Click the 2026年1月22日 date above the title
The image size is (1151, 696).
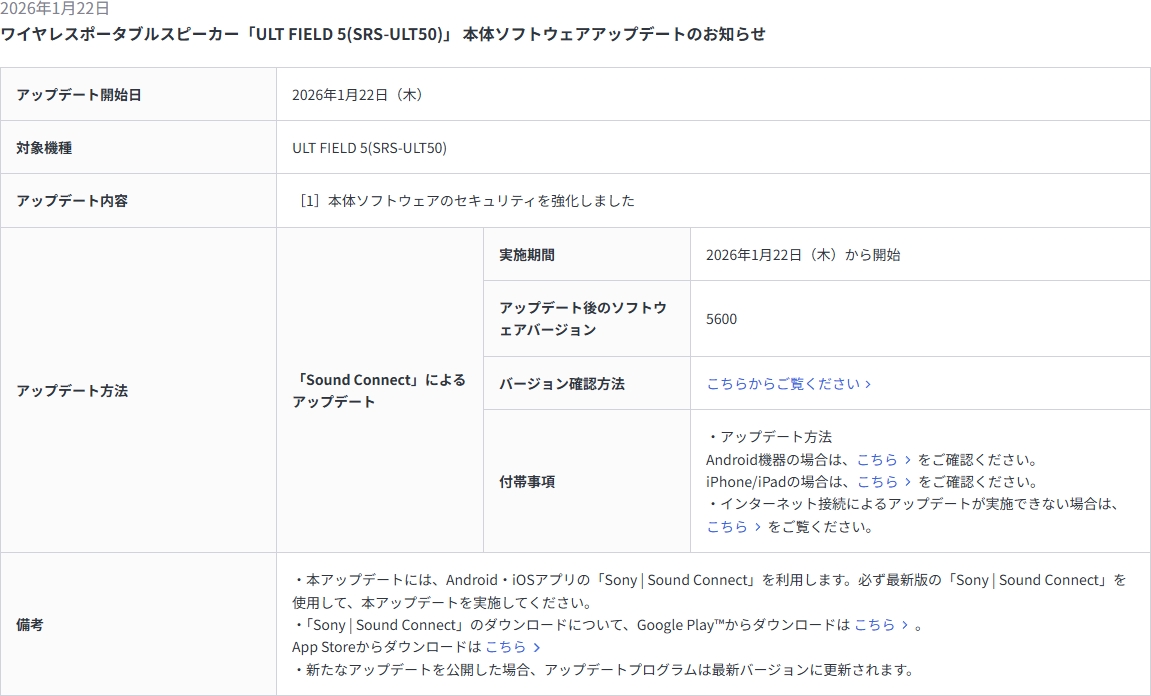click(x=55, y=9)
